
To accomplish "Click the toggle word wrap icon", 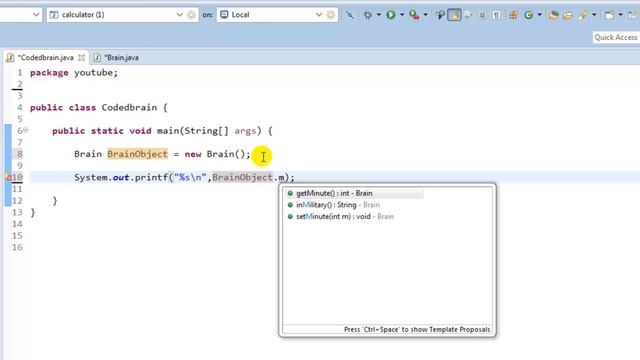I will tap(468, 15).
